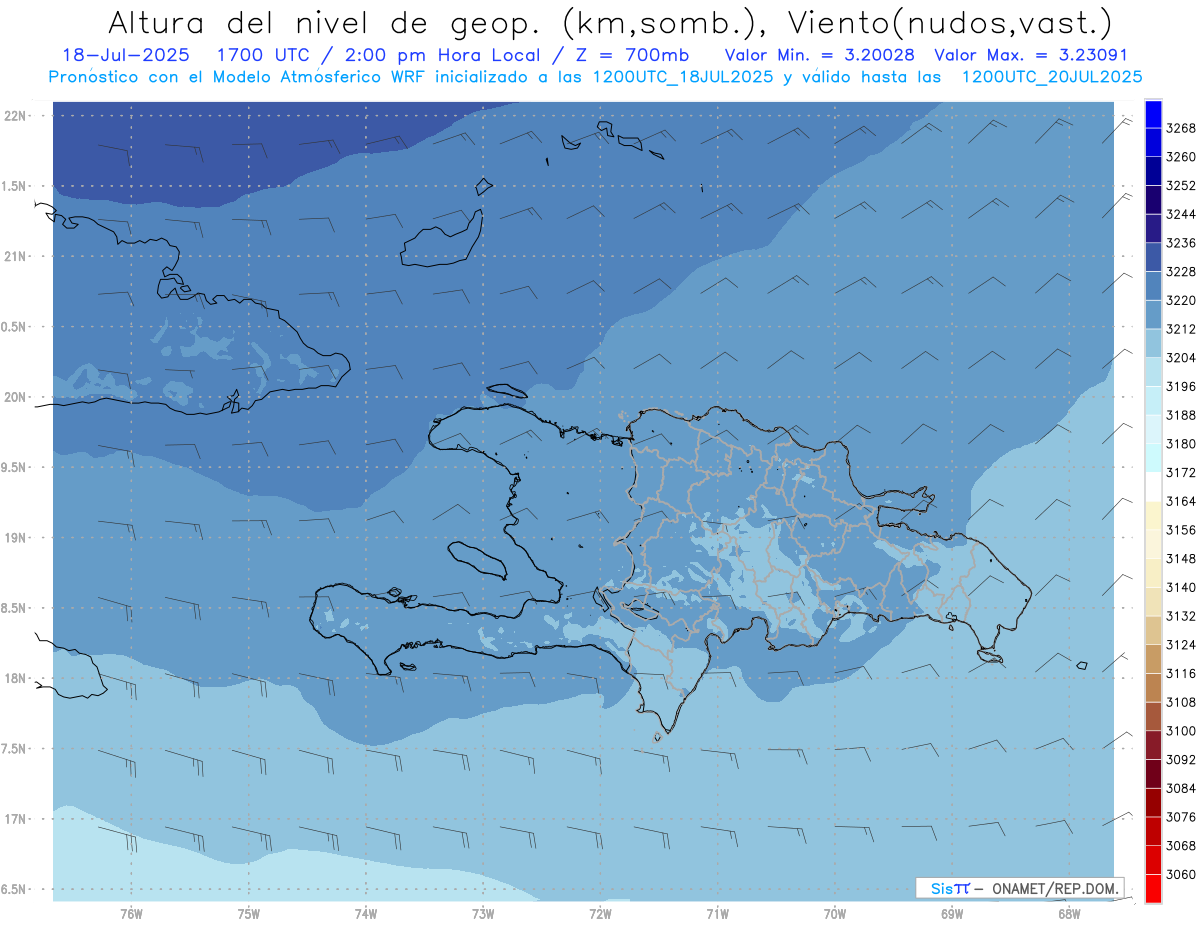Click the '19N' latitude label
The image size is (1200, 927).
pyautogui.click(x=17, y=538)
